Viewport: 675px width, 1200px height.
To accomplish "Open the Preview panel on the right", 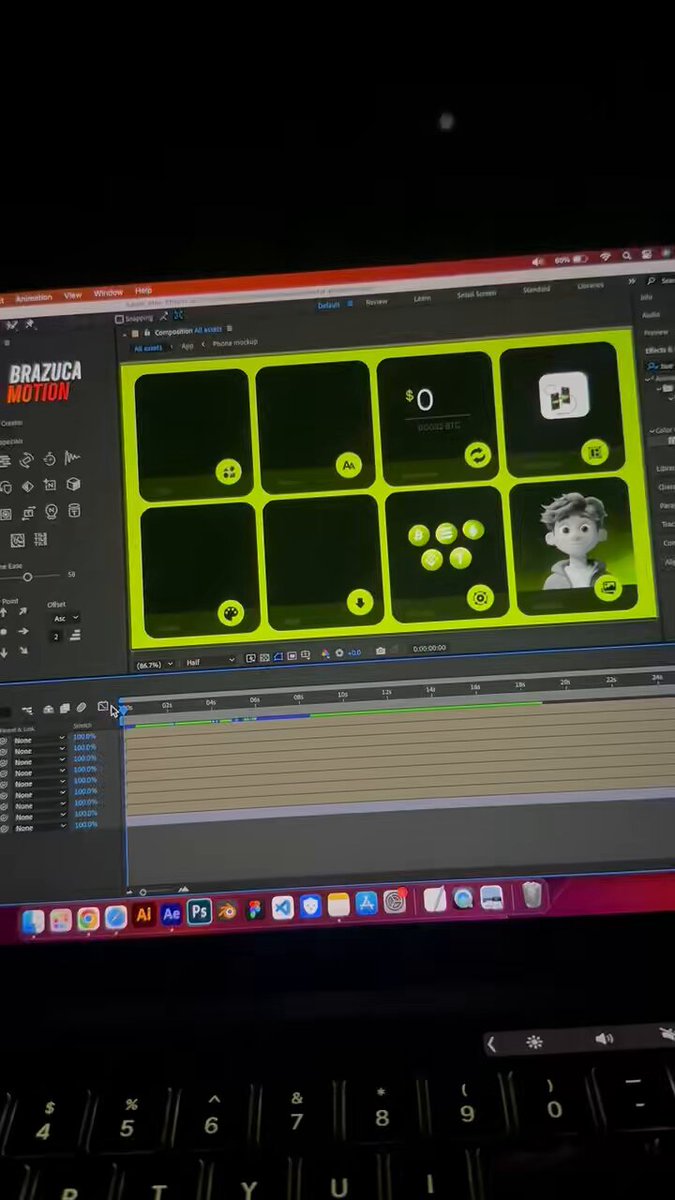I will click(656, 333).
